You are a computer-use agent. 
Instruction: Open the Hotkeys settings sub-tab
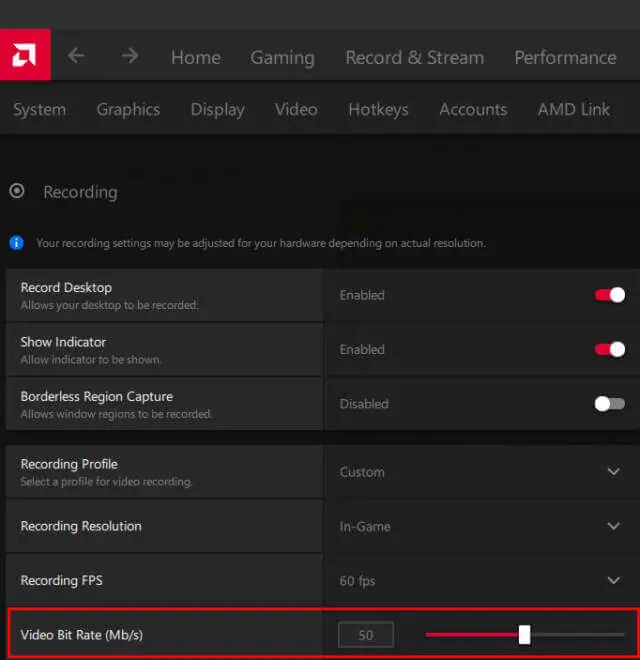click(378, 109)
